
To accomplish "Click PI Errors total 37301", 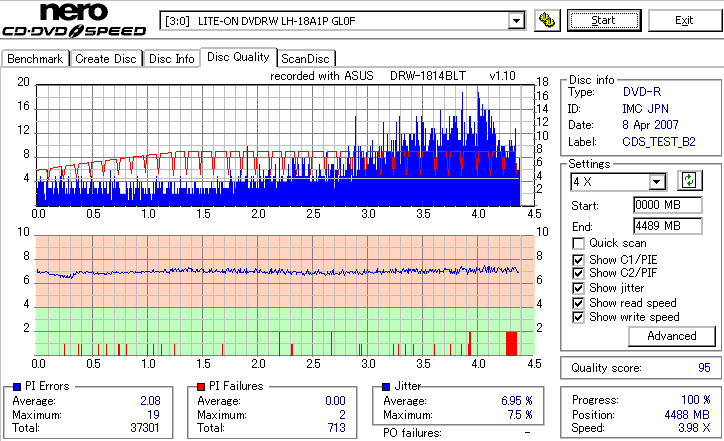I will pyautogui.click(x=145, y=428).
